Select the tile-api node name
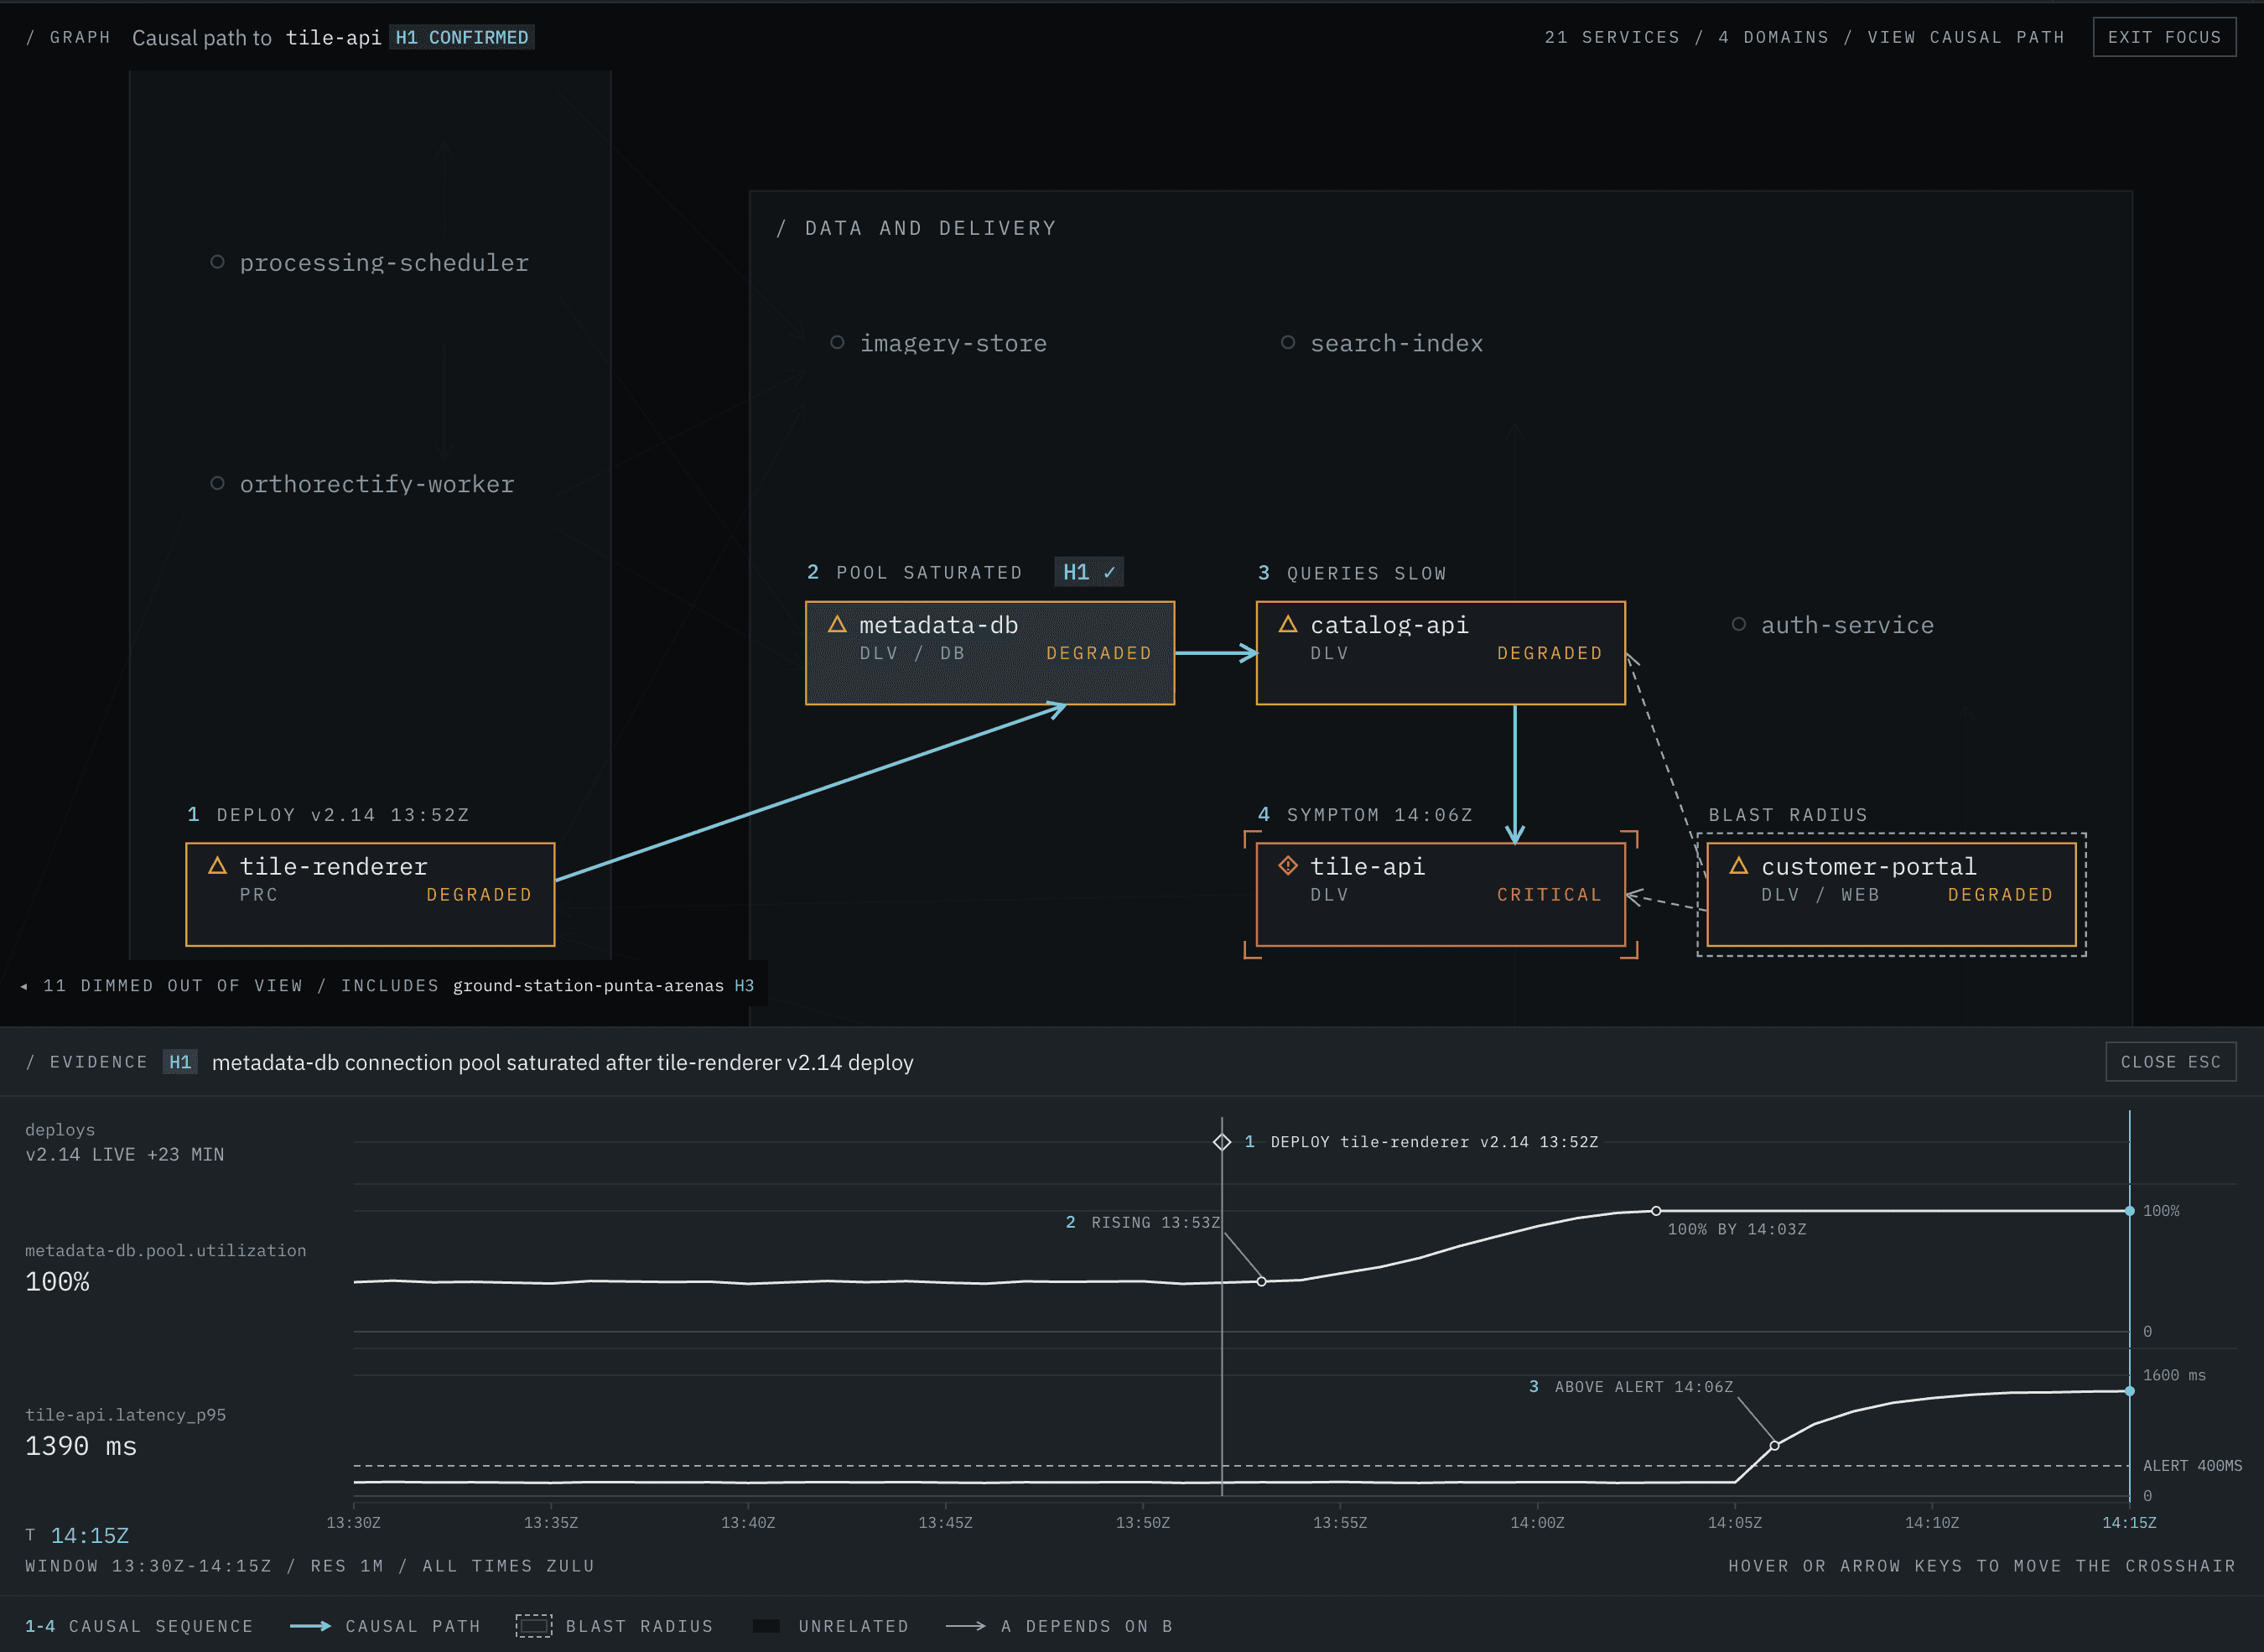Image resolution: width=2264 pixels, height=1652 pixels. (1367, 866)
